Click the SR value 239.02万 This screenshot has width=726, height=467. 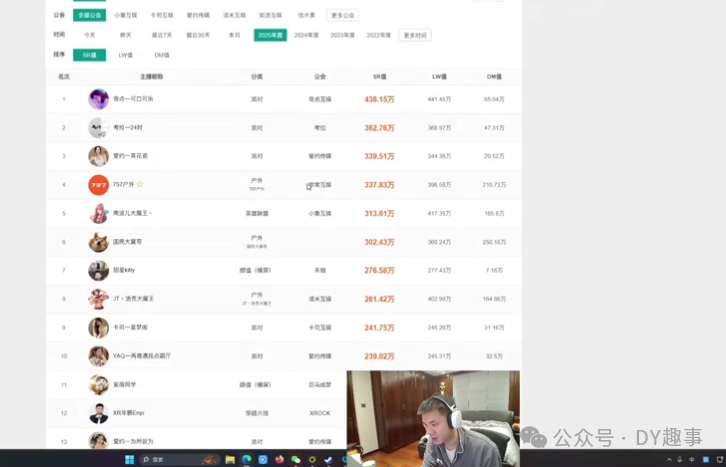point(379,356)
